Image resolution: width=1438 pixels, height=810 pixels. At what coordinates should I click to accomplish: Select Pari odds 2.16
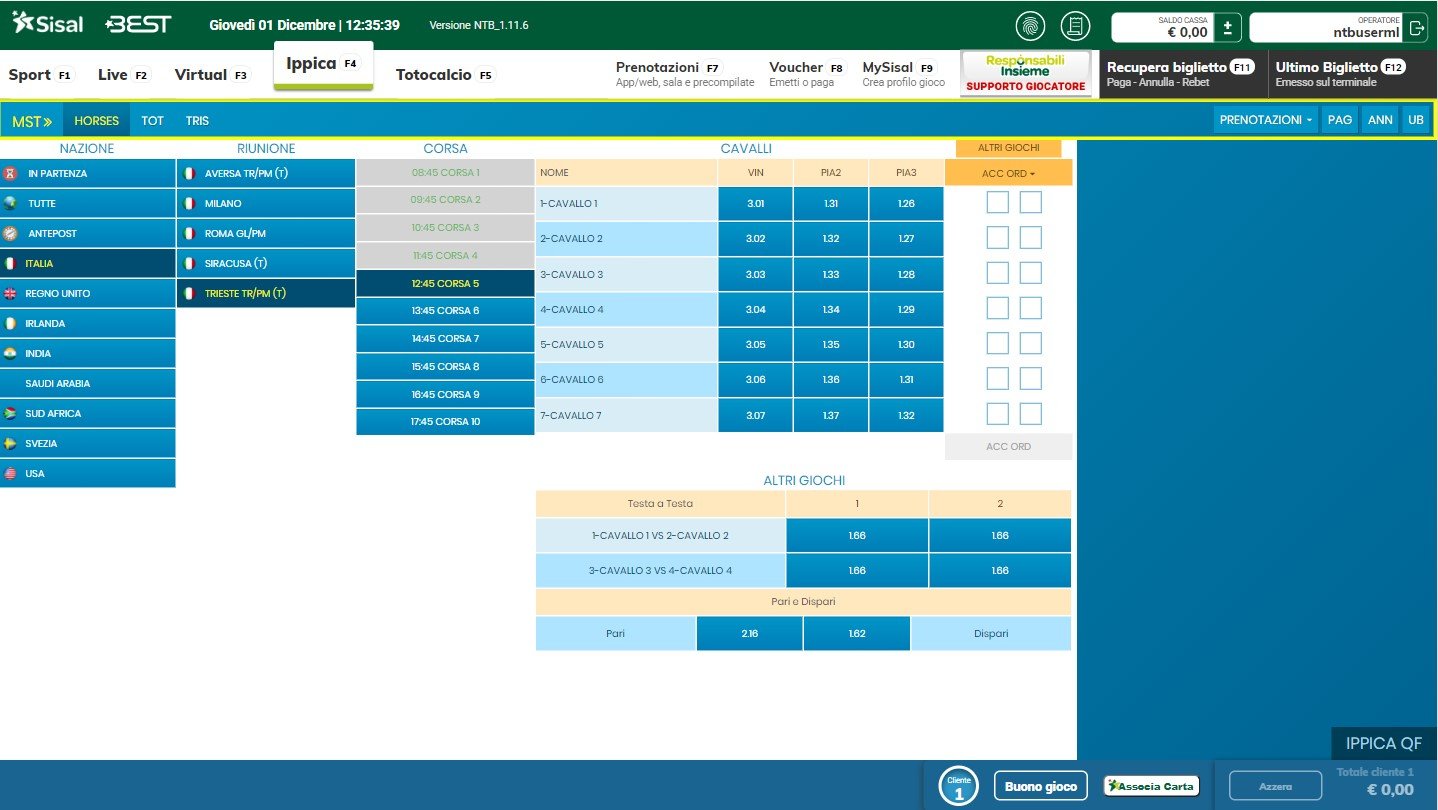coord(749,633)
